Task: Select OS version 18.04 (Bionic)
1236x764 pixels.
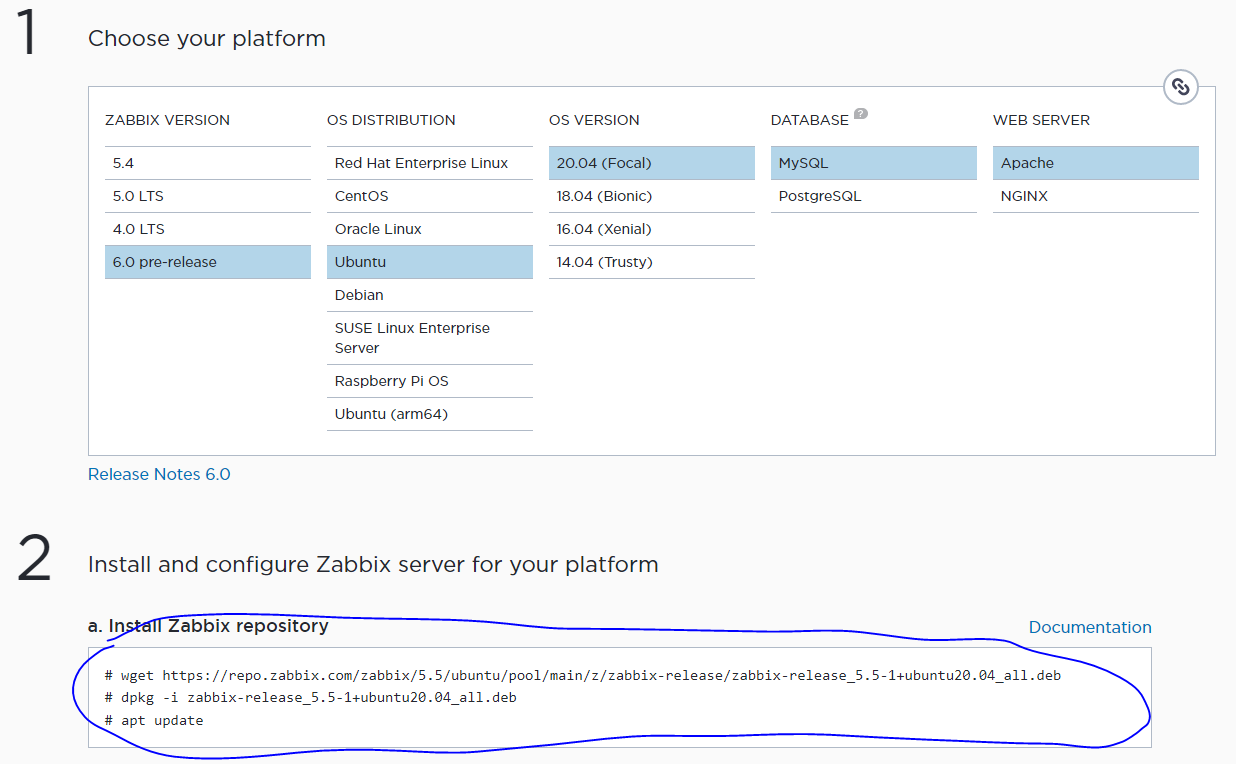Action: point(651,196)
